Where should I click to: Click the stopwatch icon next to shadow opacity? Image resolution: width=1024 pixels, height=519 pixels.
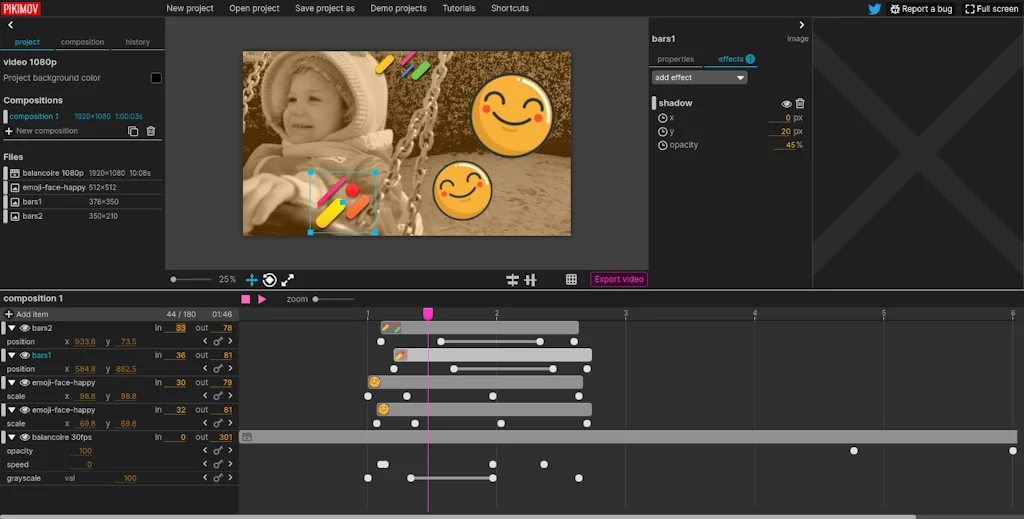click(662, 145)
